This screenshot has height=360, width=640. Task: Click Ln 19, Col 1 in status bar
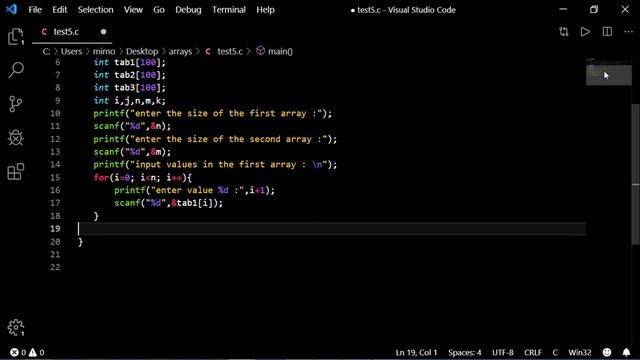pos(416,352)
